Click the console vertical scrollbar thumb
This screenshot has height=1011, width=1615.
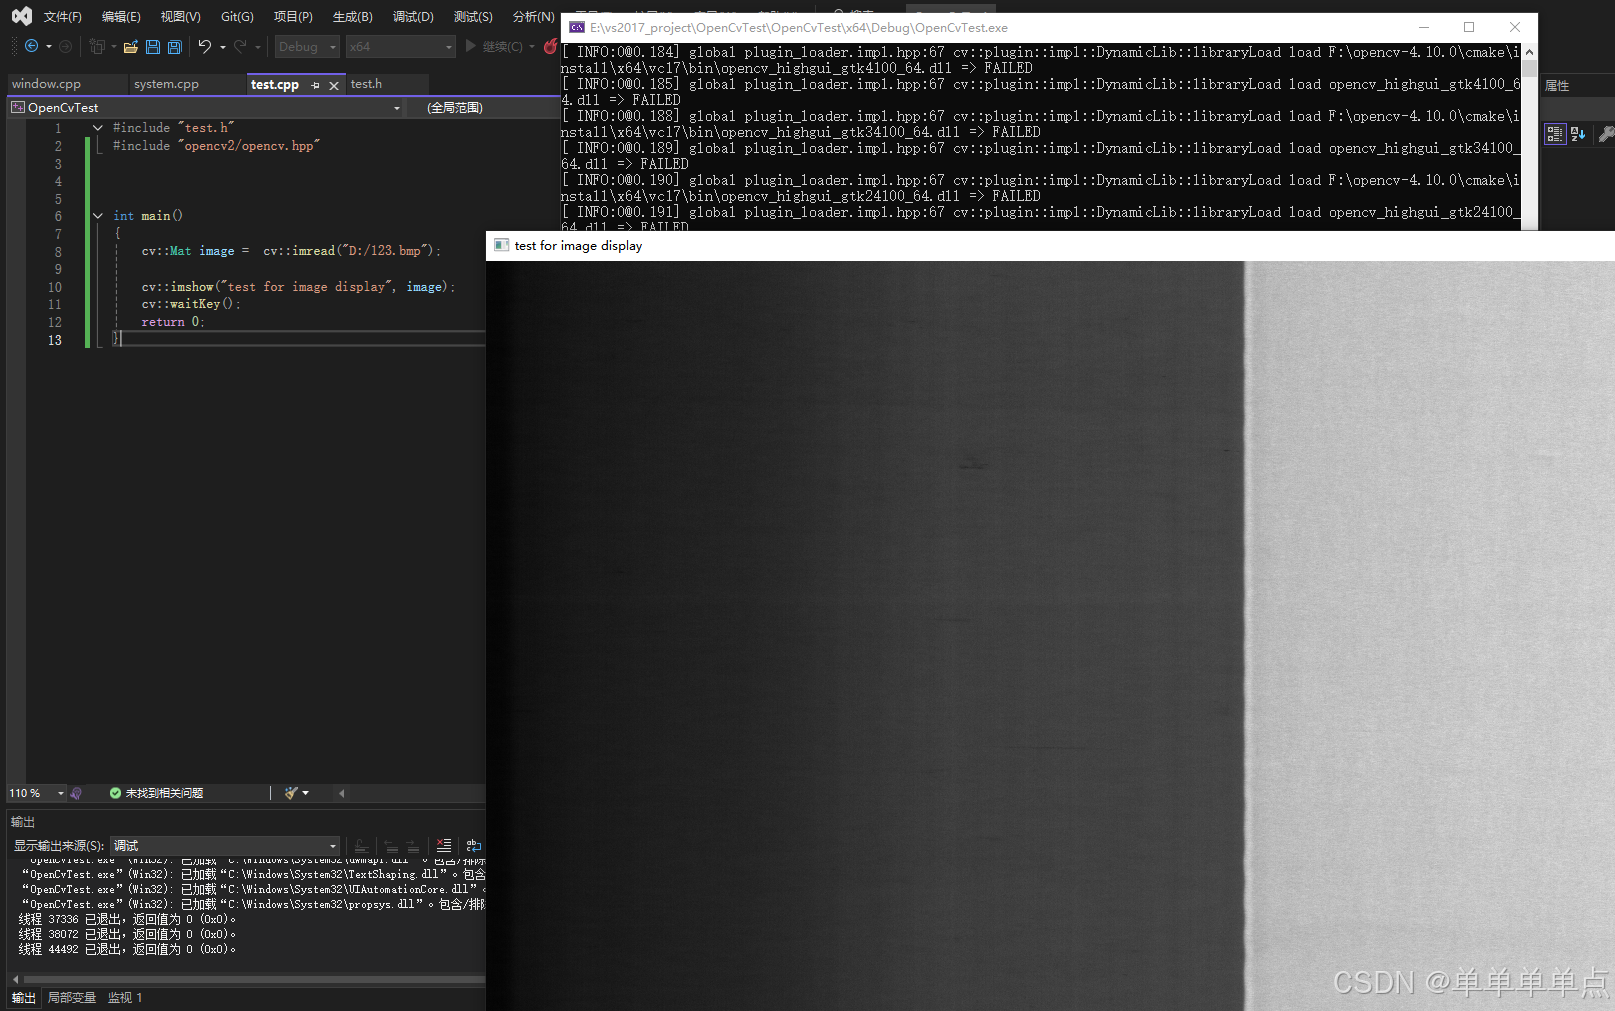pyautogui.click(x=1529, y=67)
